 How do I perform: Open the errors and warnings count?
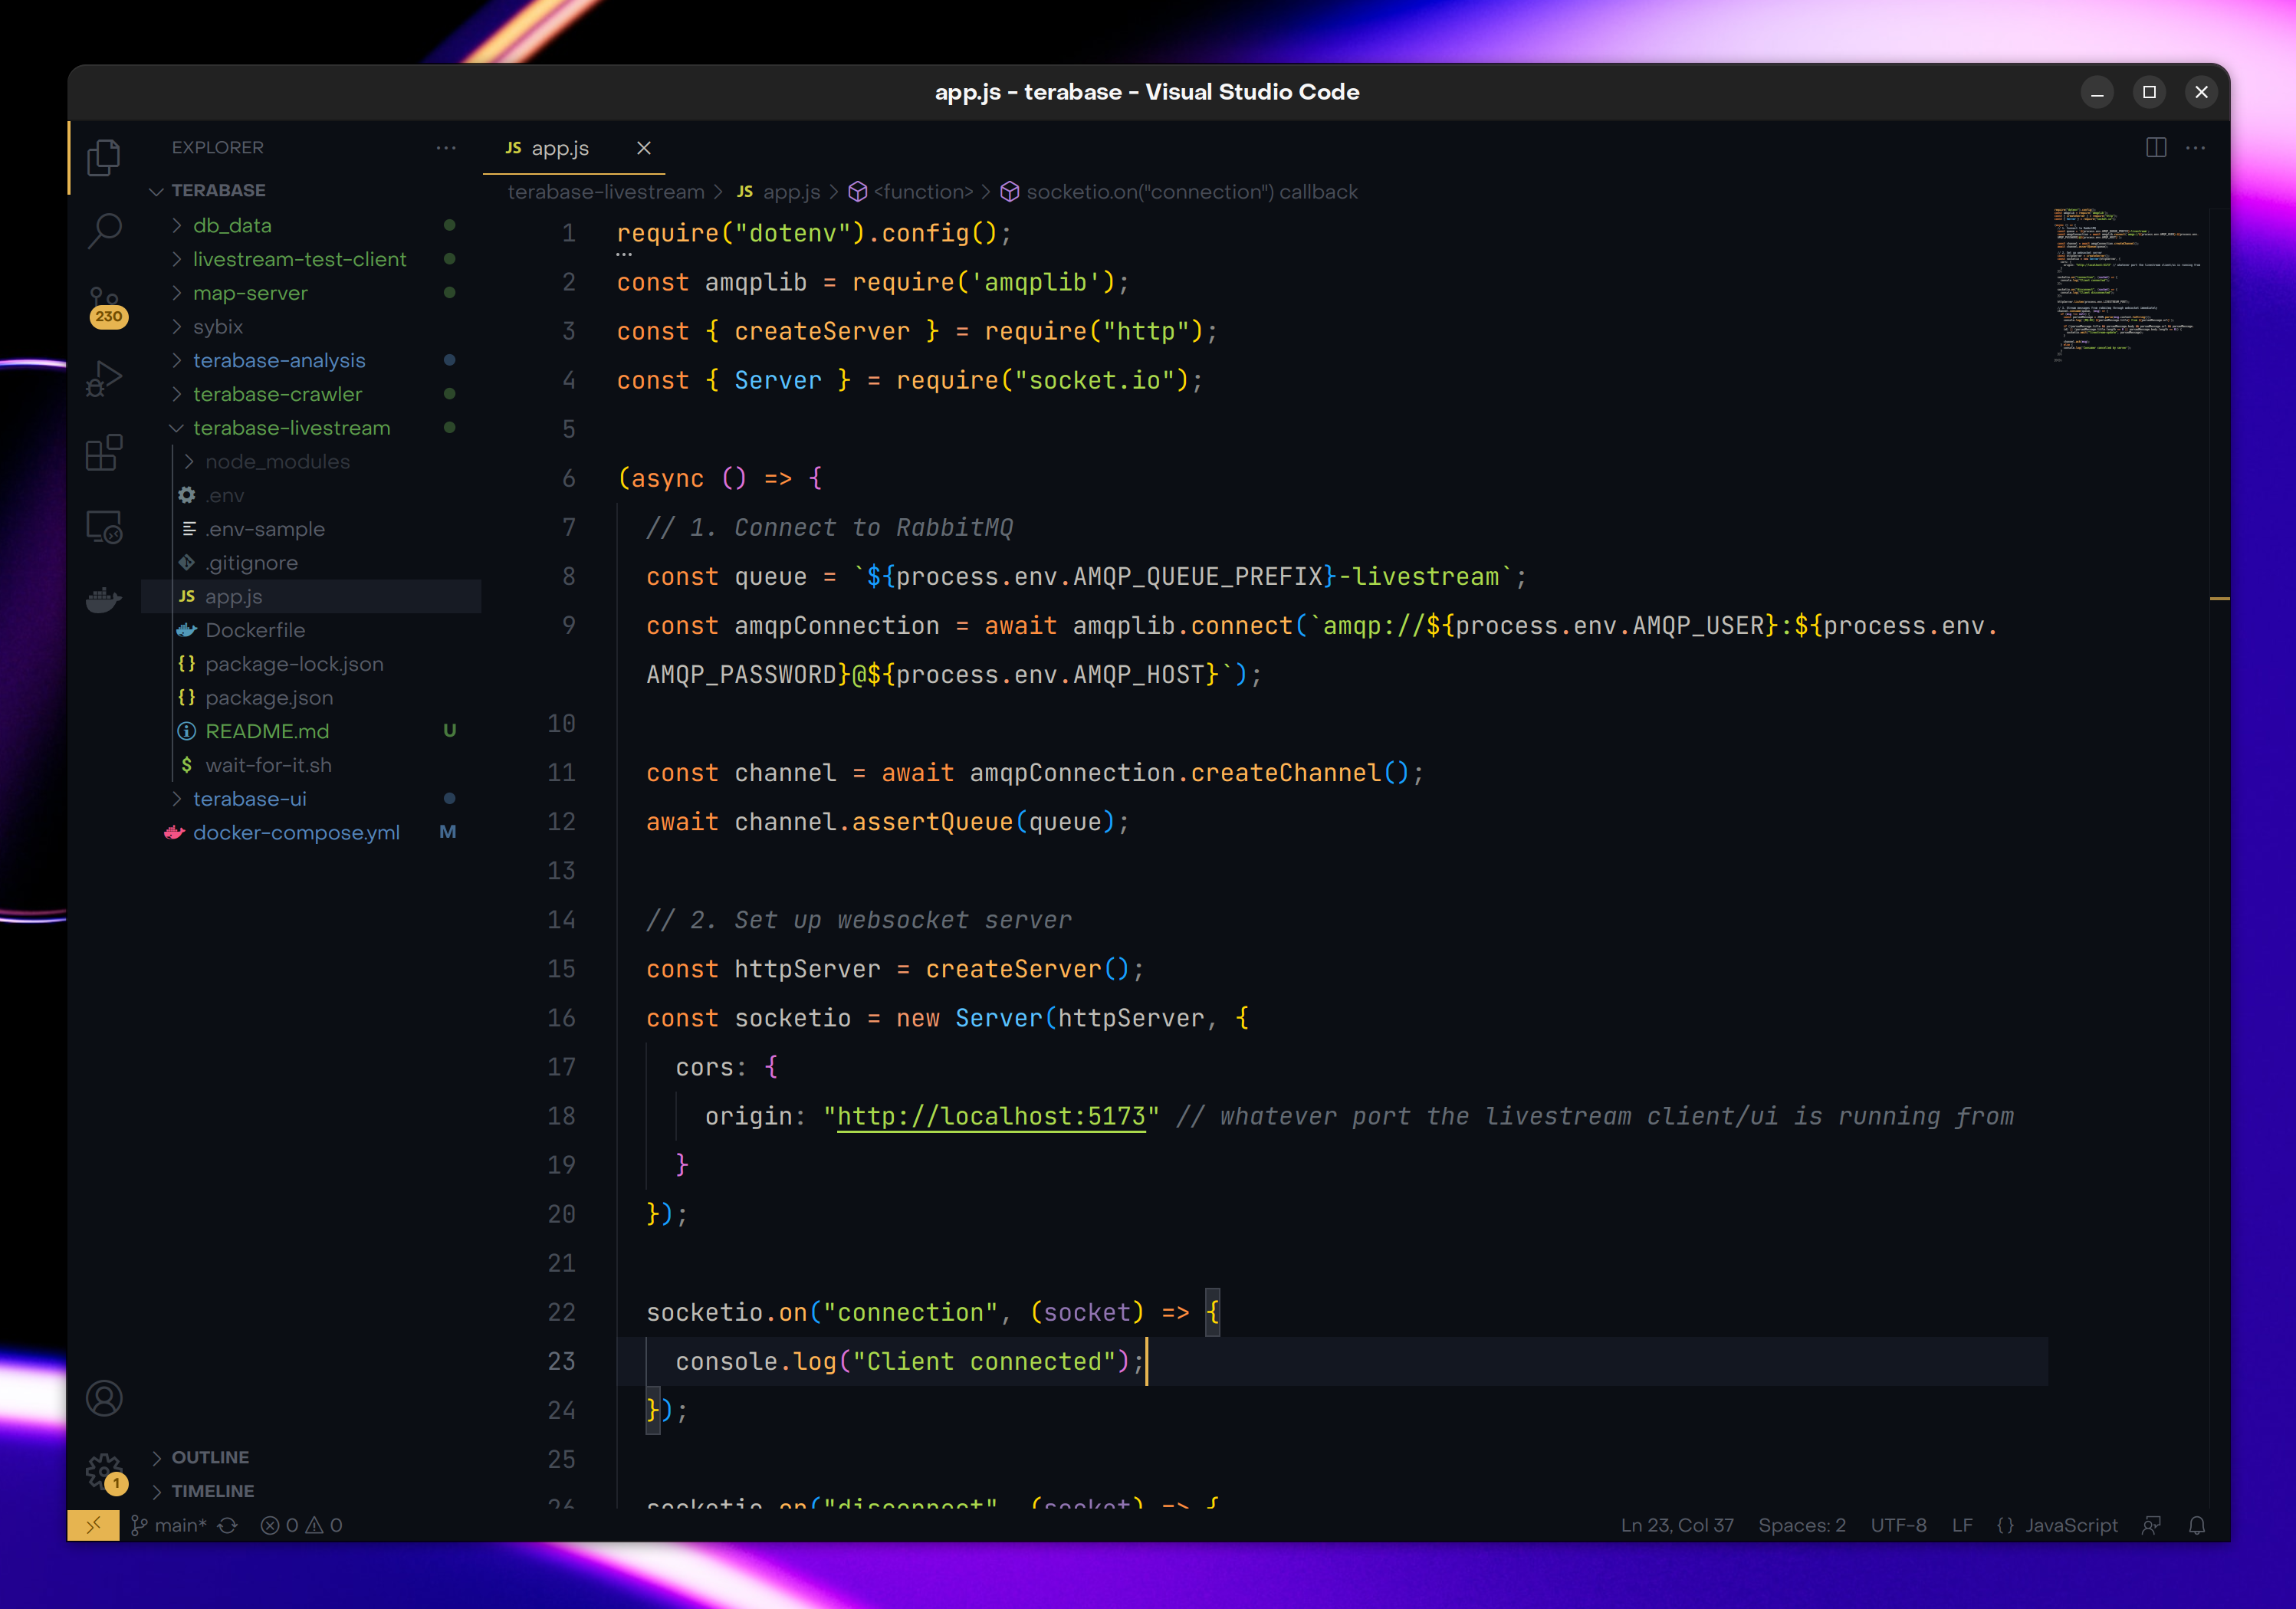tap(301, 1525)
